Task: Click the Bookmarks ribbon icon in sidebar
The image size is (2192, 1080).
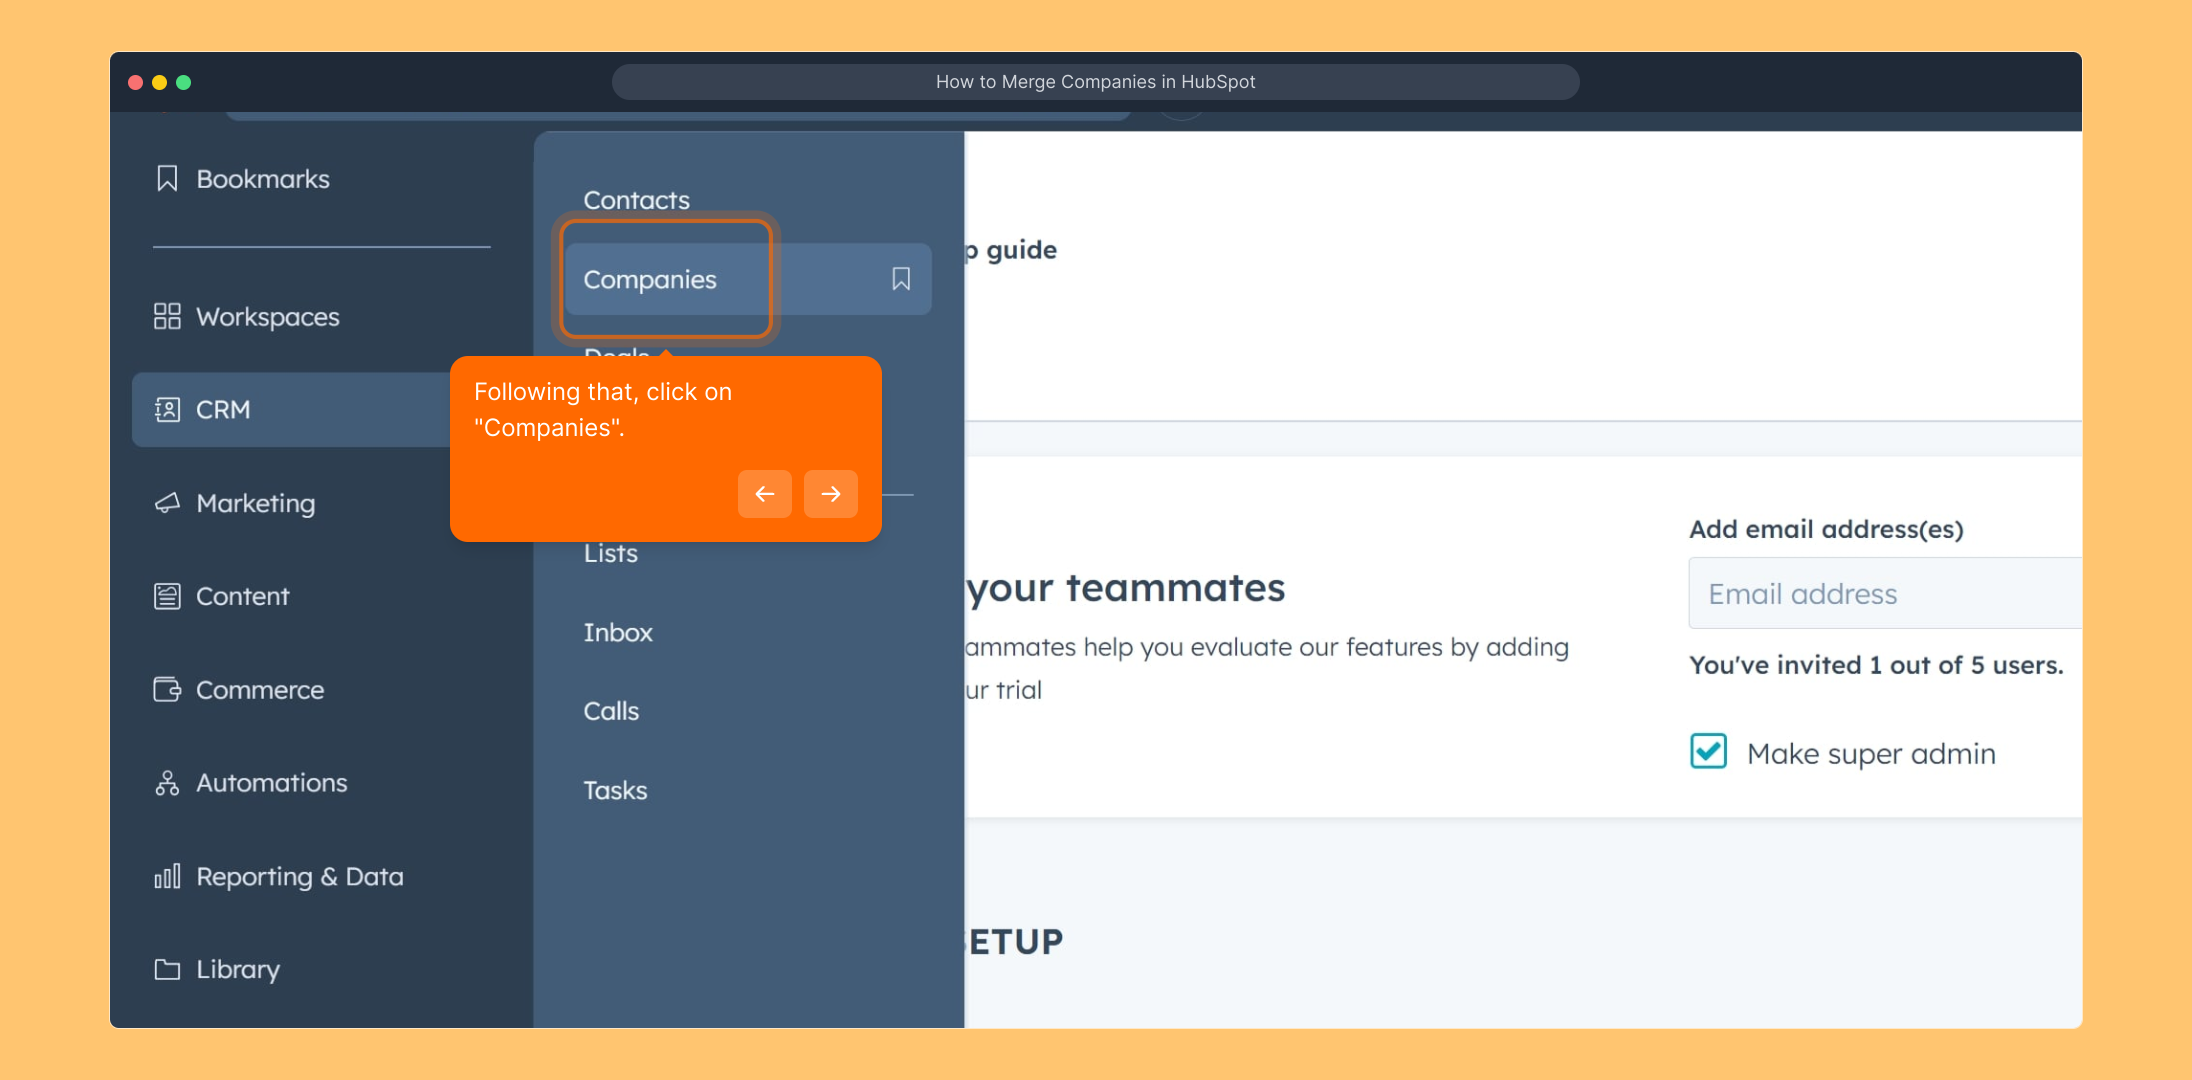Action: pyautogui.click(x=167, y=179)
